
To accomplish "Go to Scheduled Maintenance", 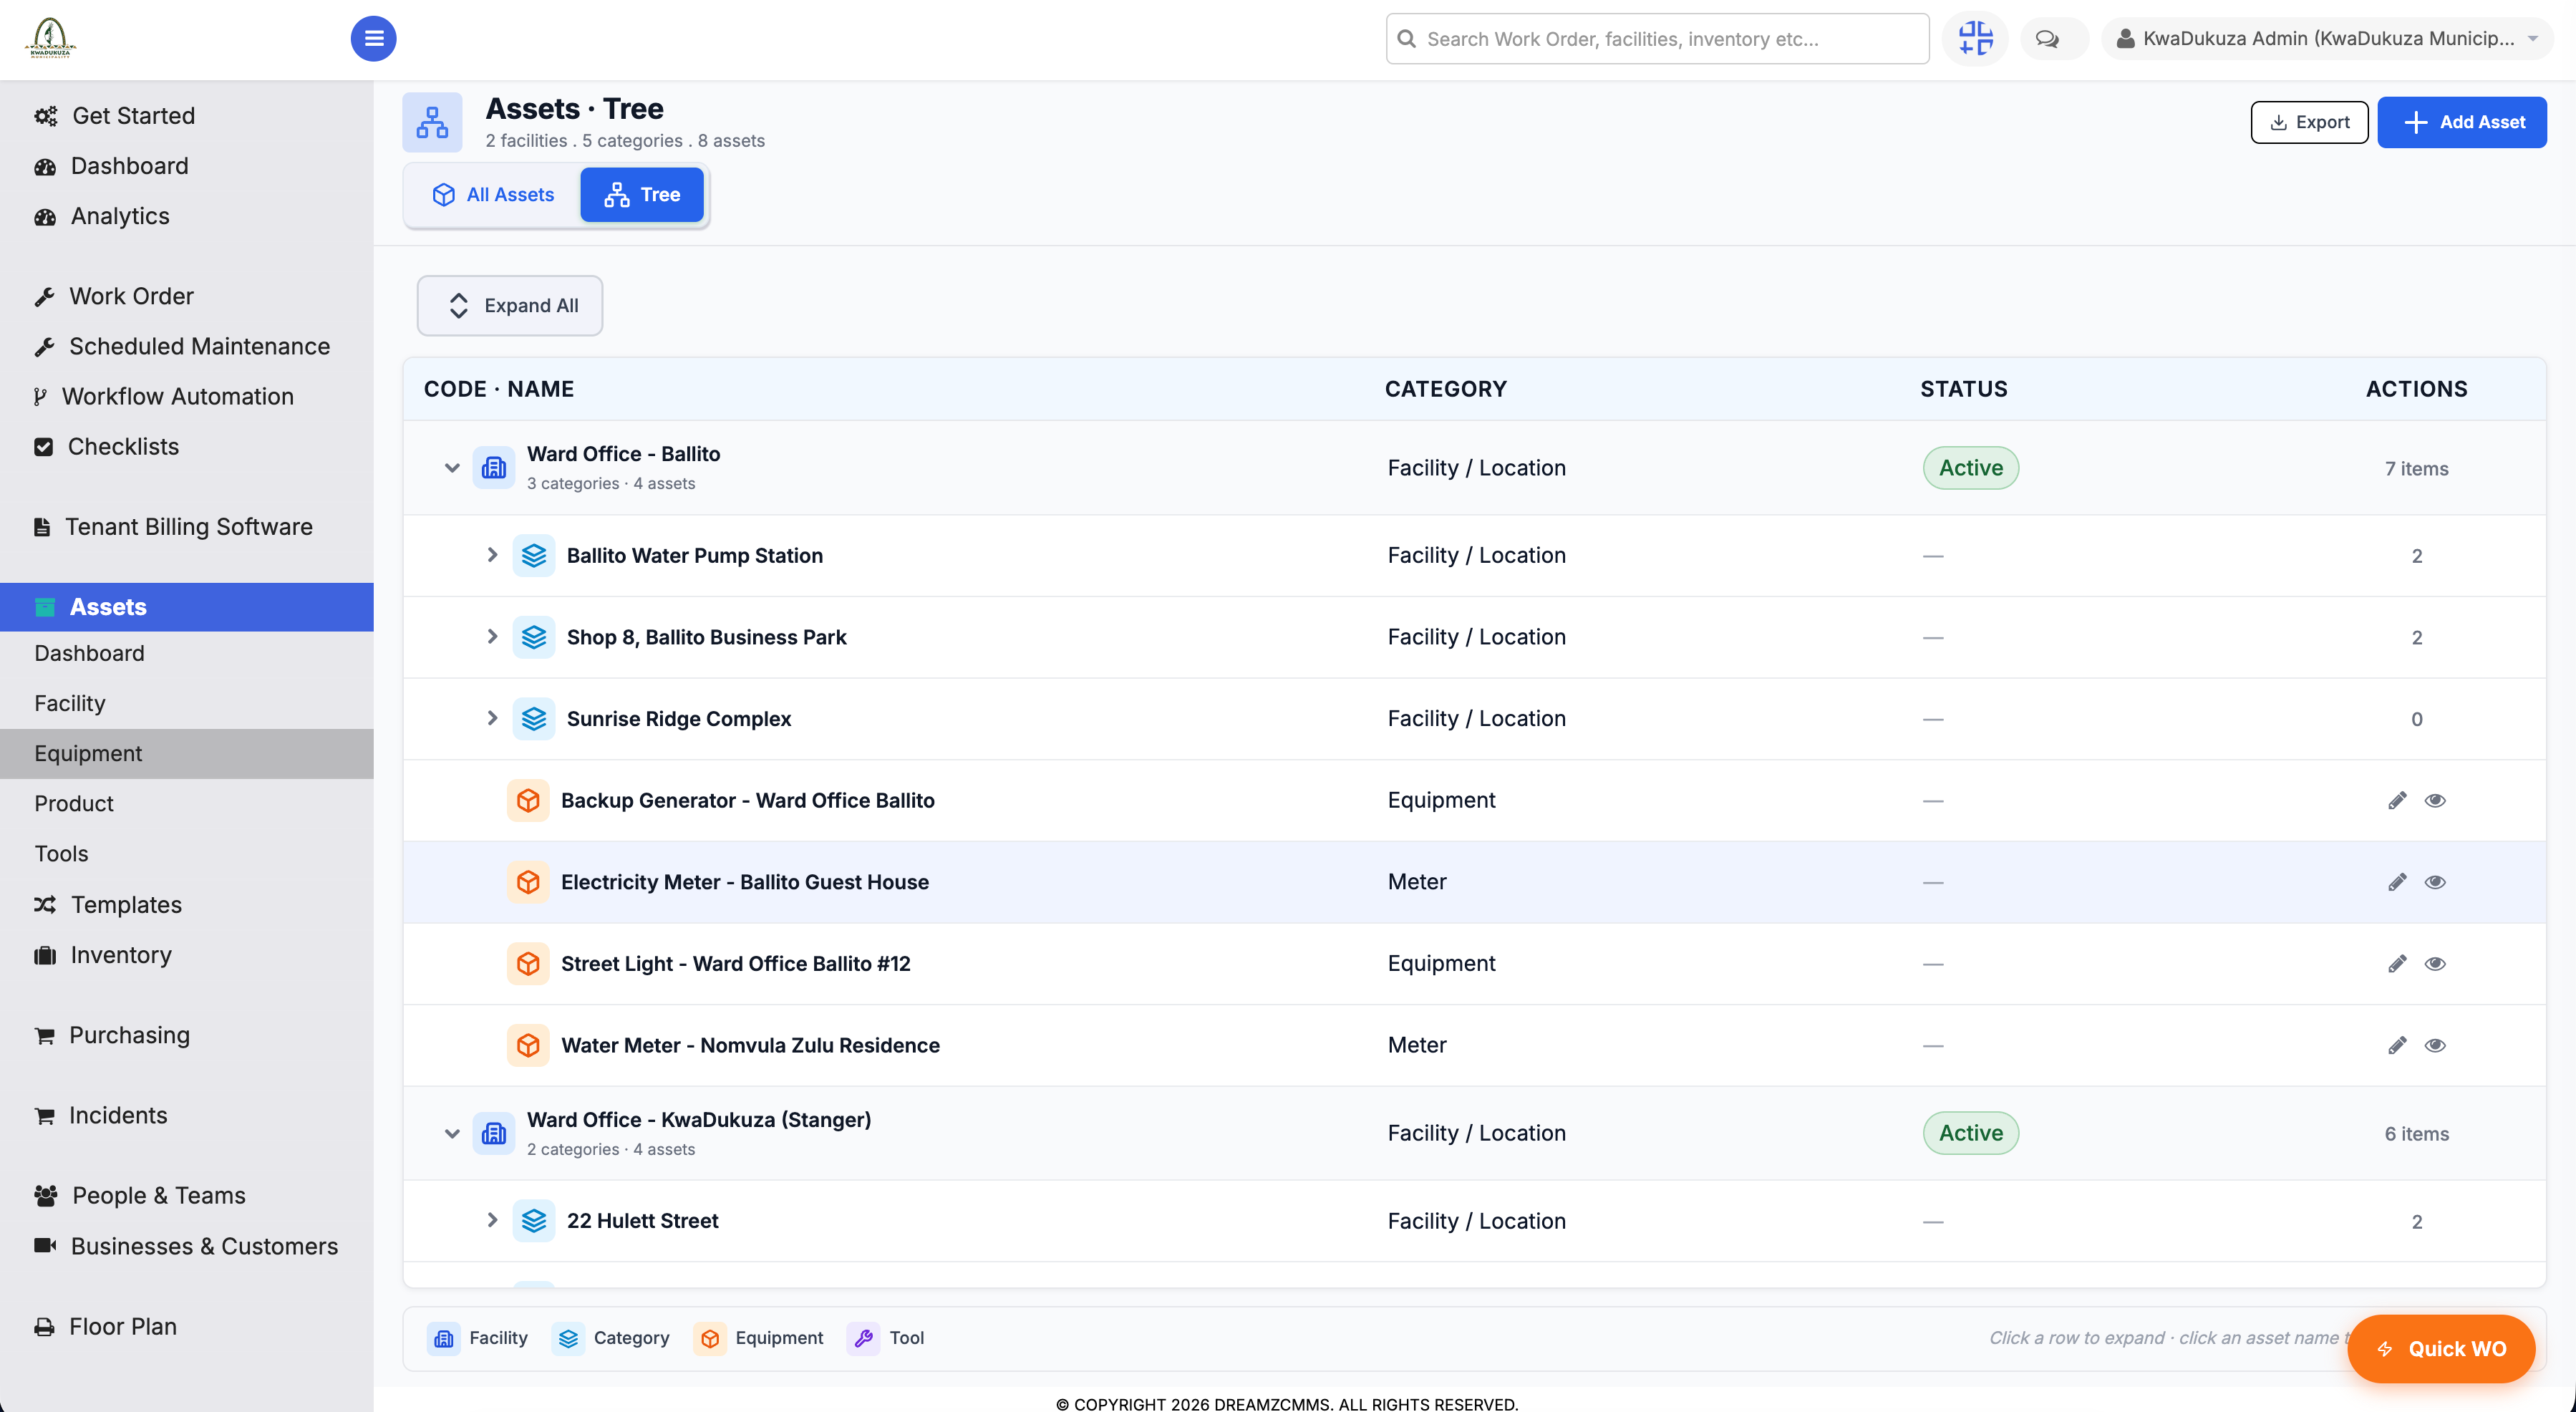I will [199, 346].
